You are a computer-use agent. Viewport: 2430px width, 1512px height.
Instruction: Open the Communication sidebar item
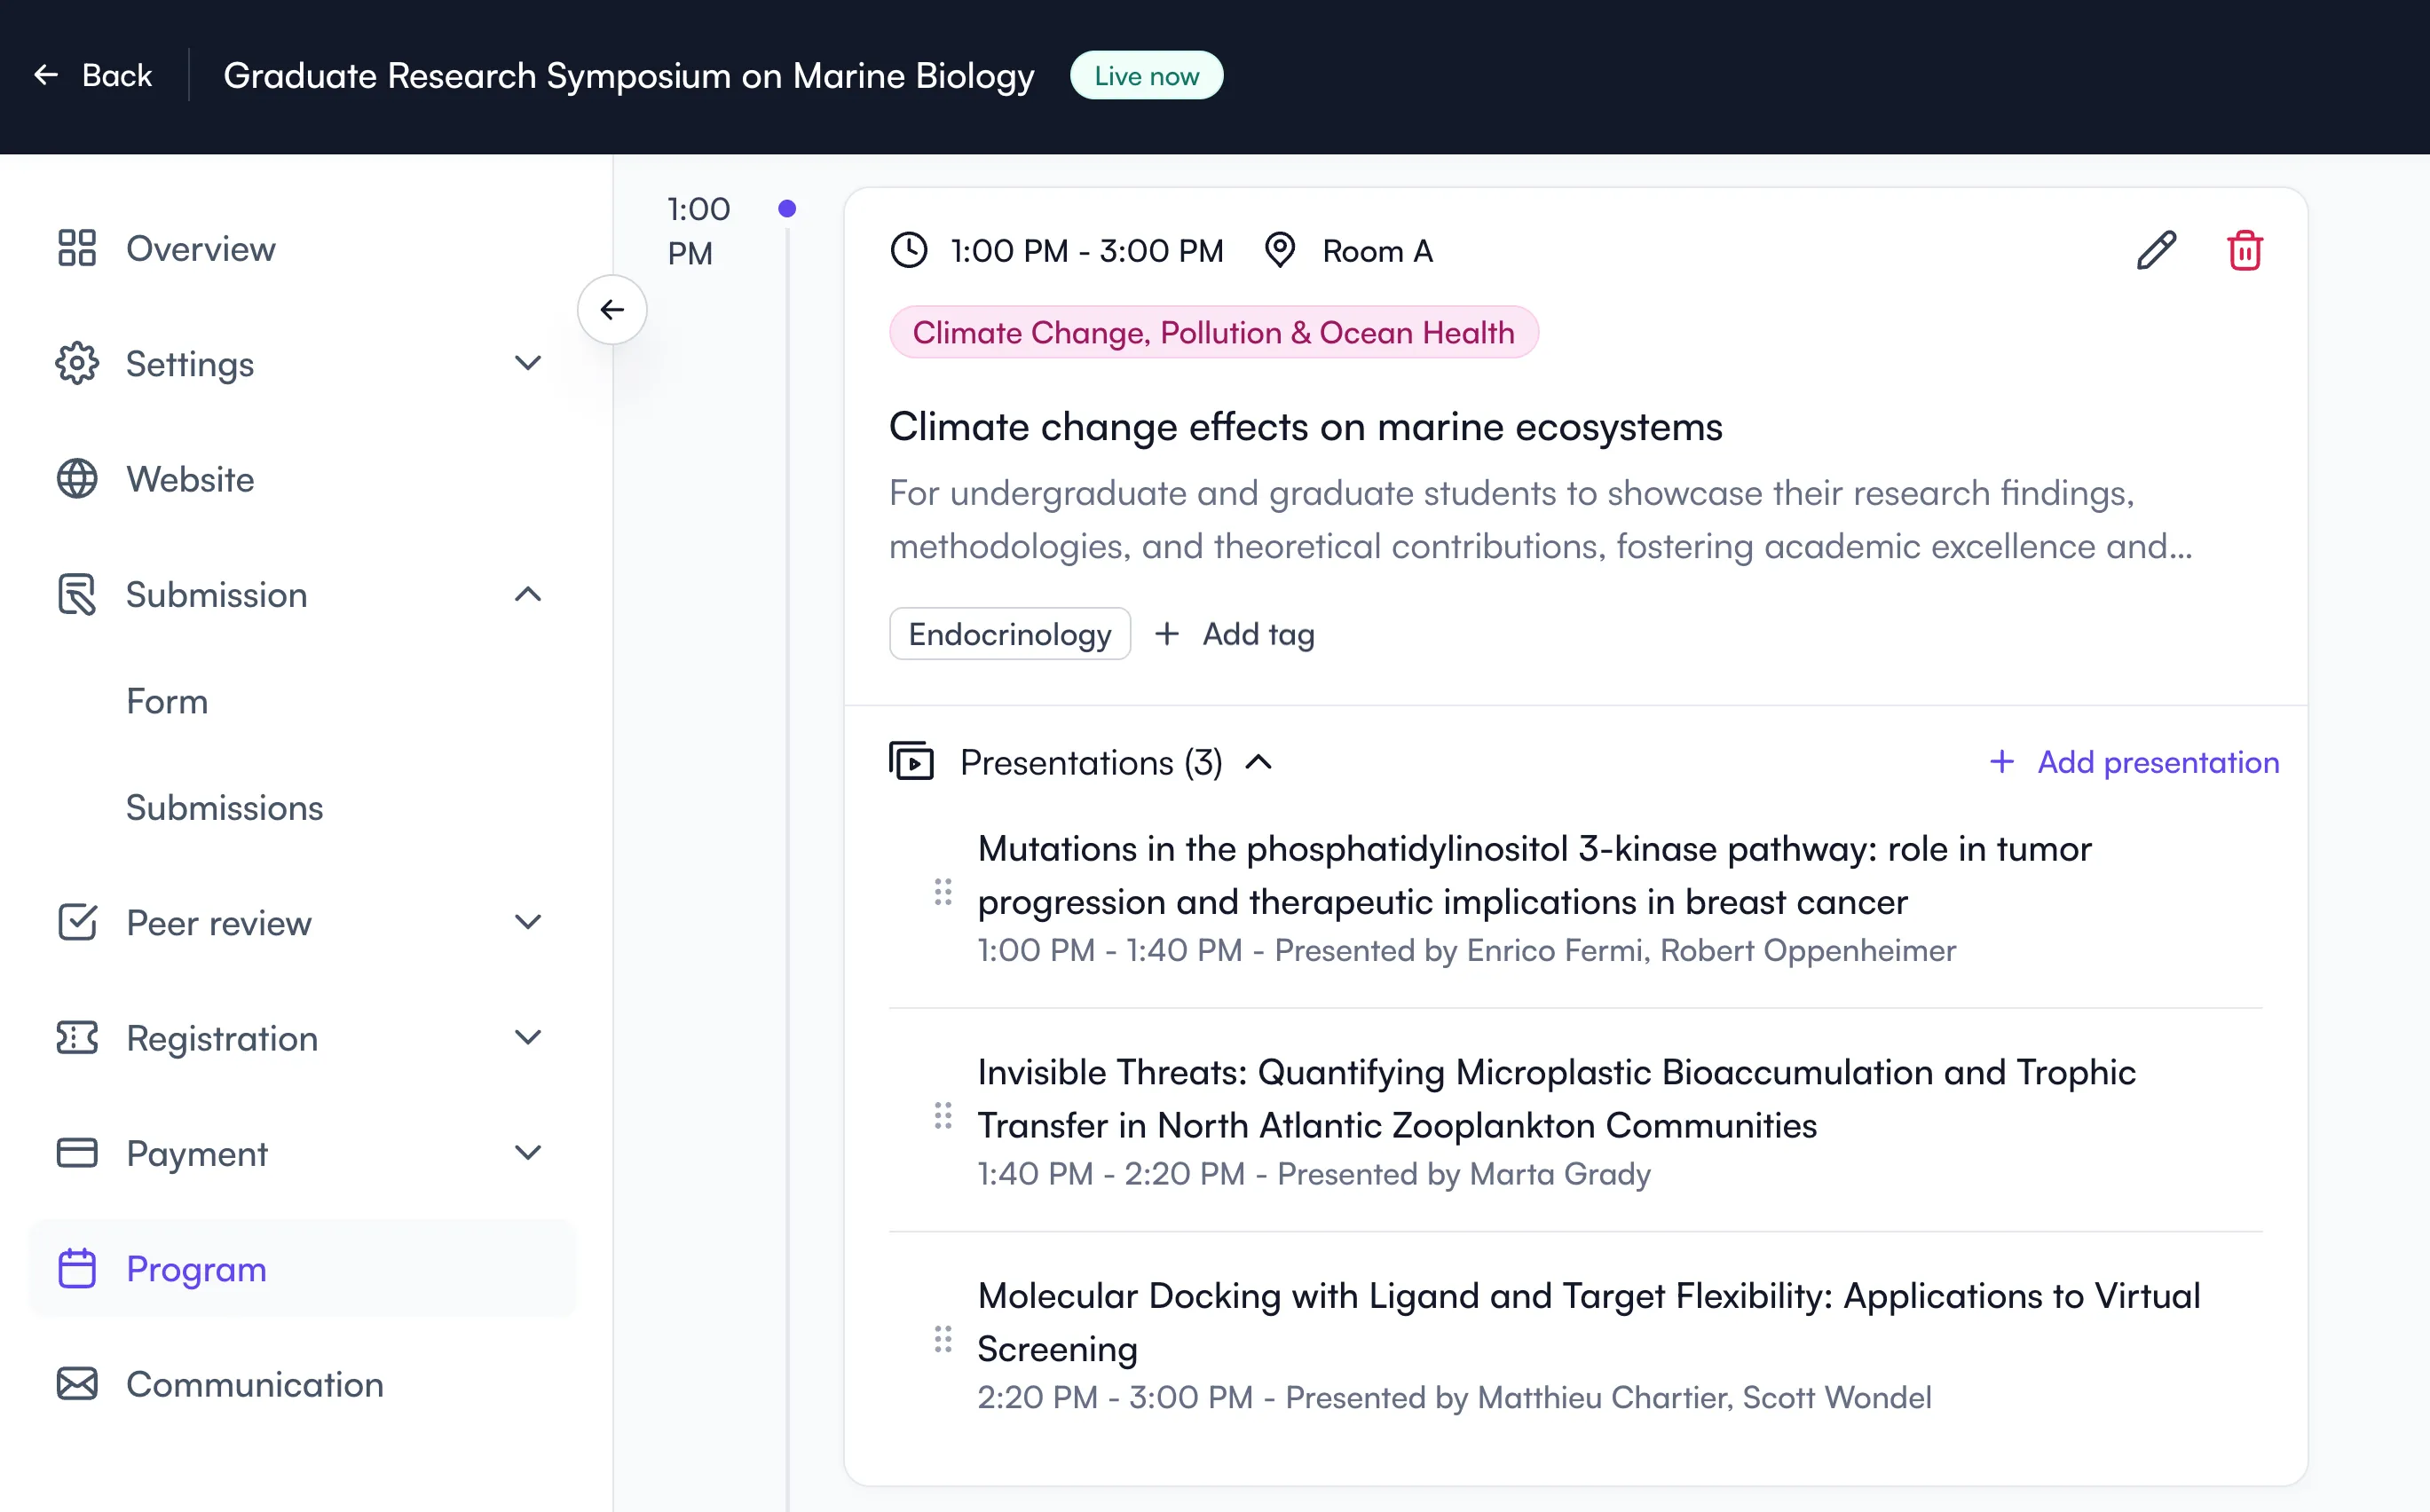[x=303, y=1384]
